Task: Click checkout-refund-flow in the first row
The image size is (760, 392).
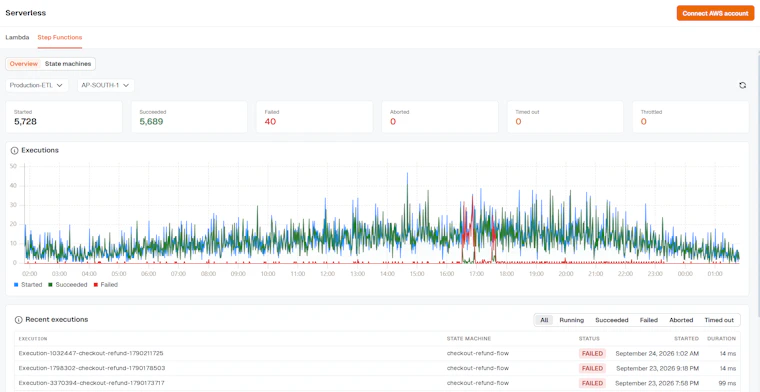Action: [478, 353]
